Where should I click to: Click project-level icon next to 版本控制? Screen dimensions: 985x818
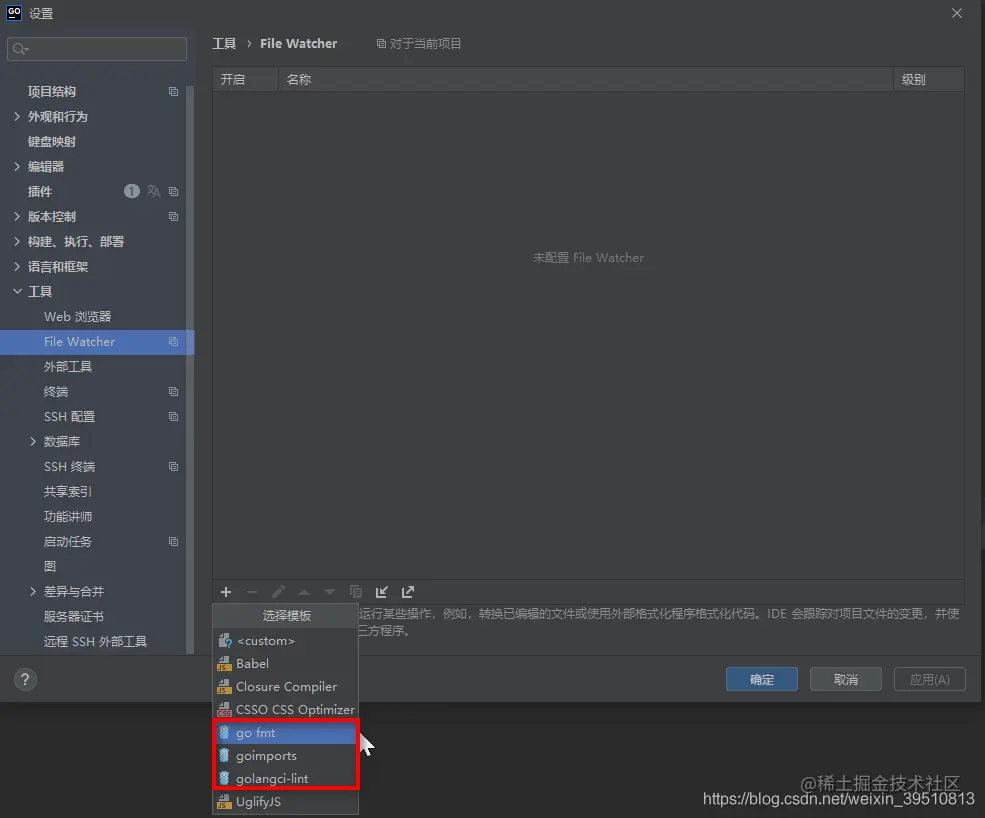pyautogui.click(x=173, y=217)
